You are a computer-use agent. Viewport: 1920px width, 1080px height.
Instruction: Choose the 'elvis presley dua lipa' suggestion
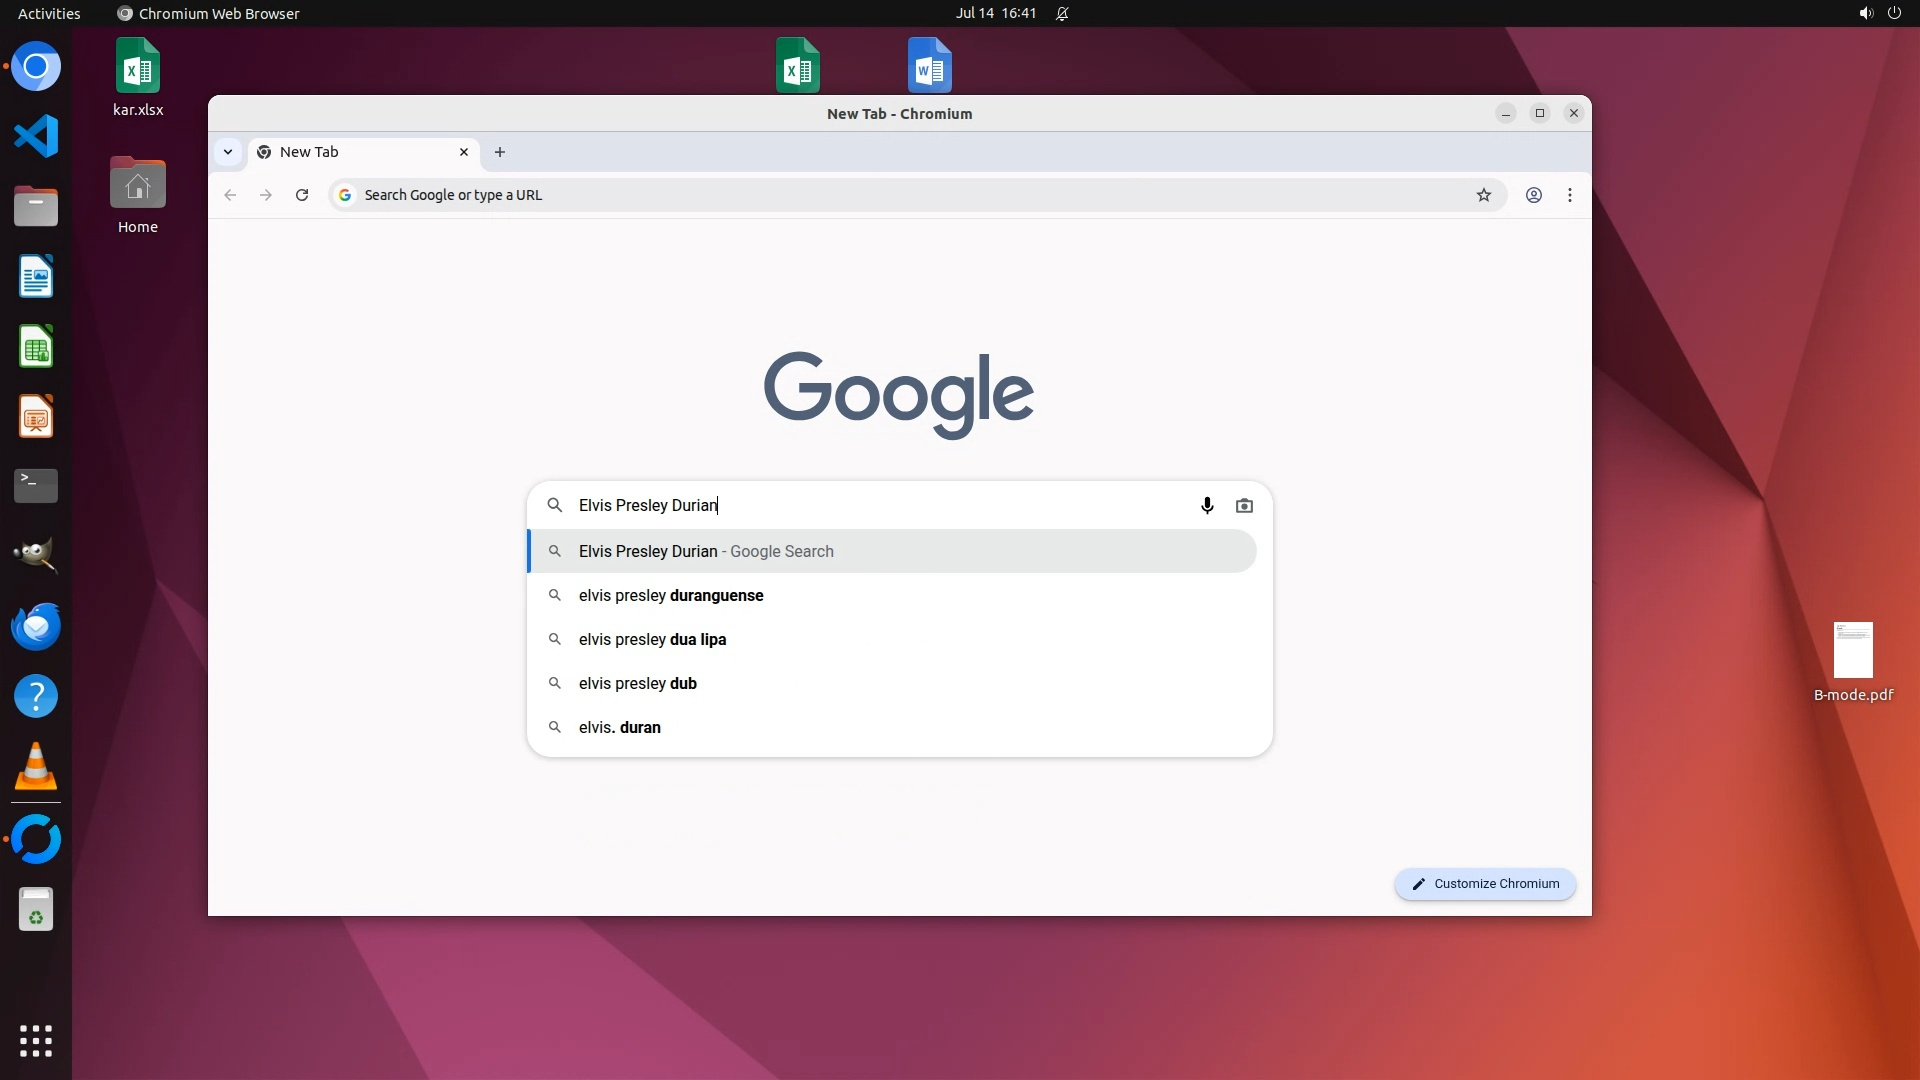coord(652,640)
